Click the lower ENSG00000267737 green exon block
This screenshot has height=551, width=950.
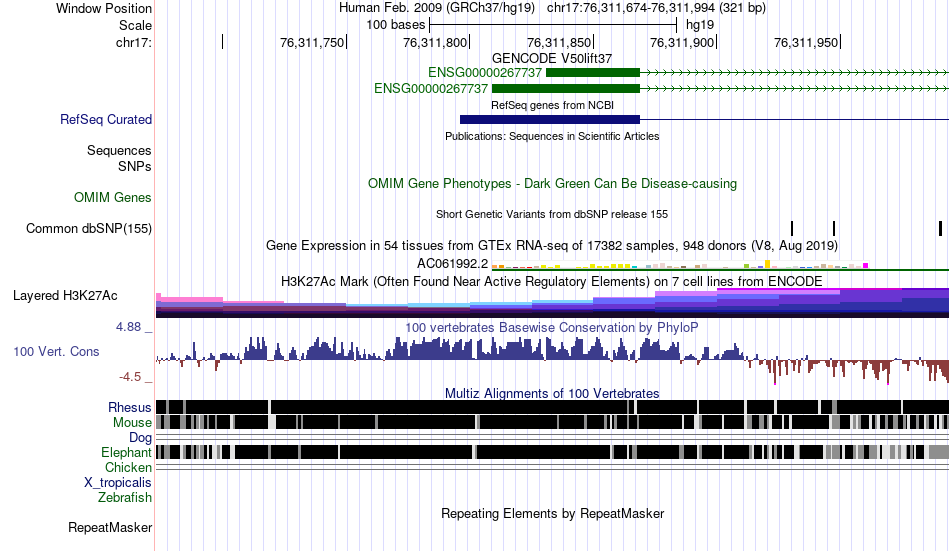coord(566,88)
